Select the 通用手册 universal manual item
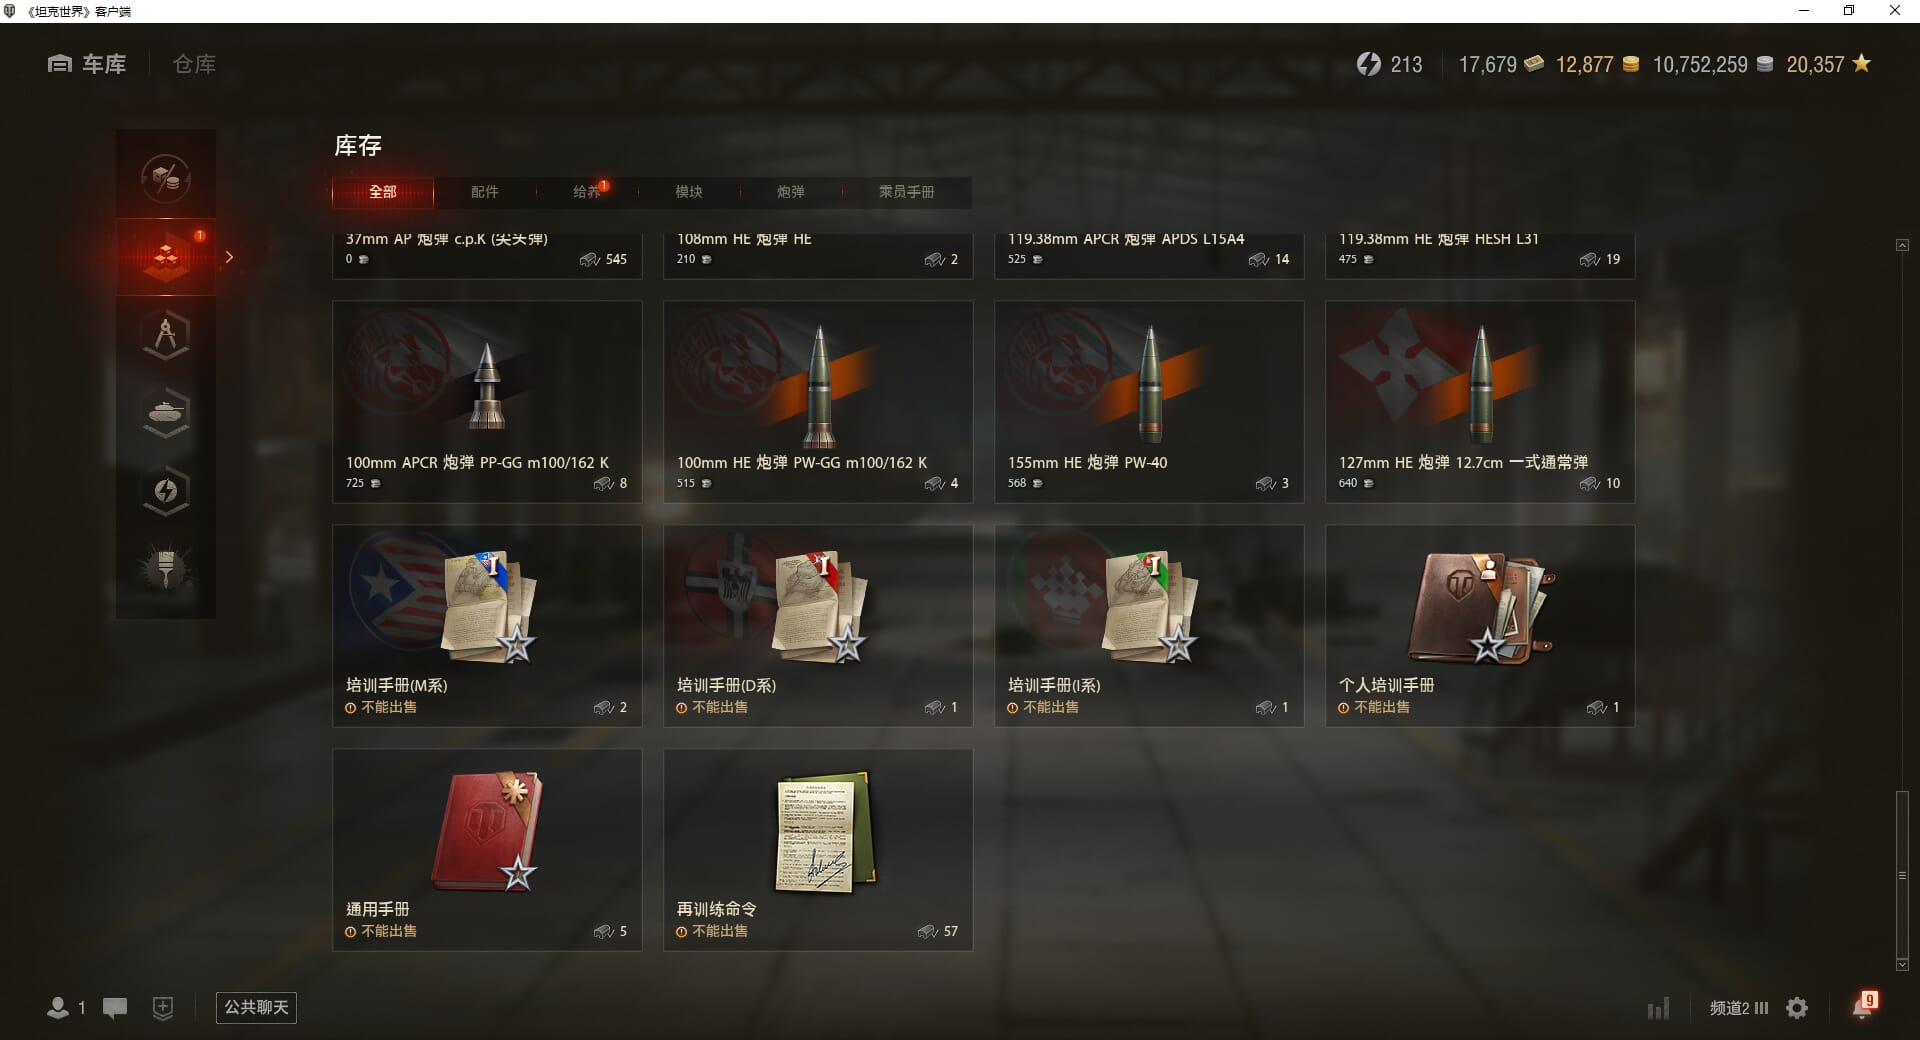Screen dimensions: 1920x1040 487,850
